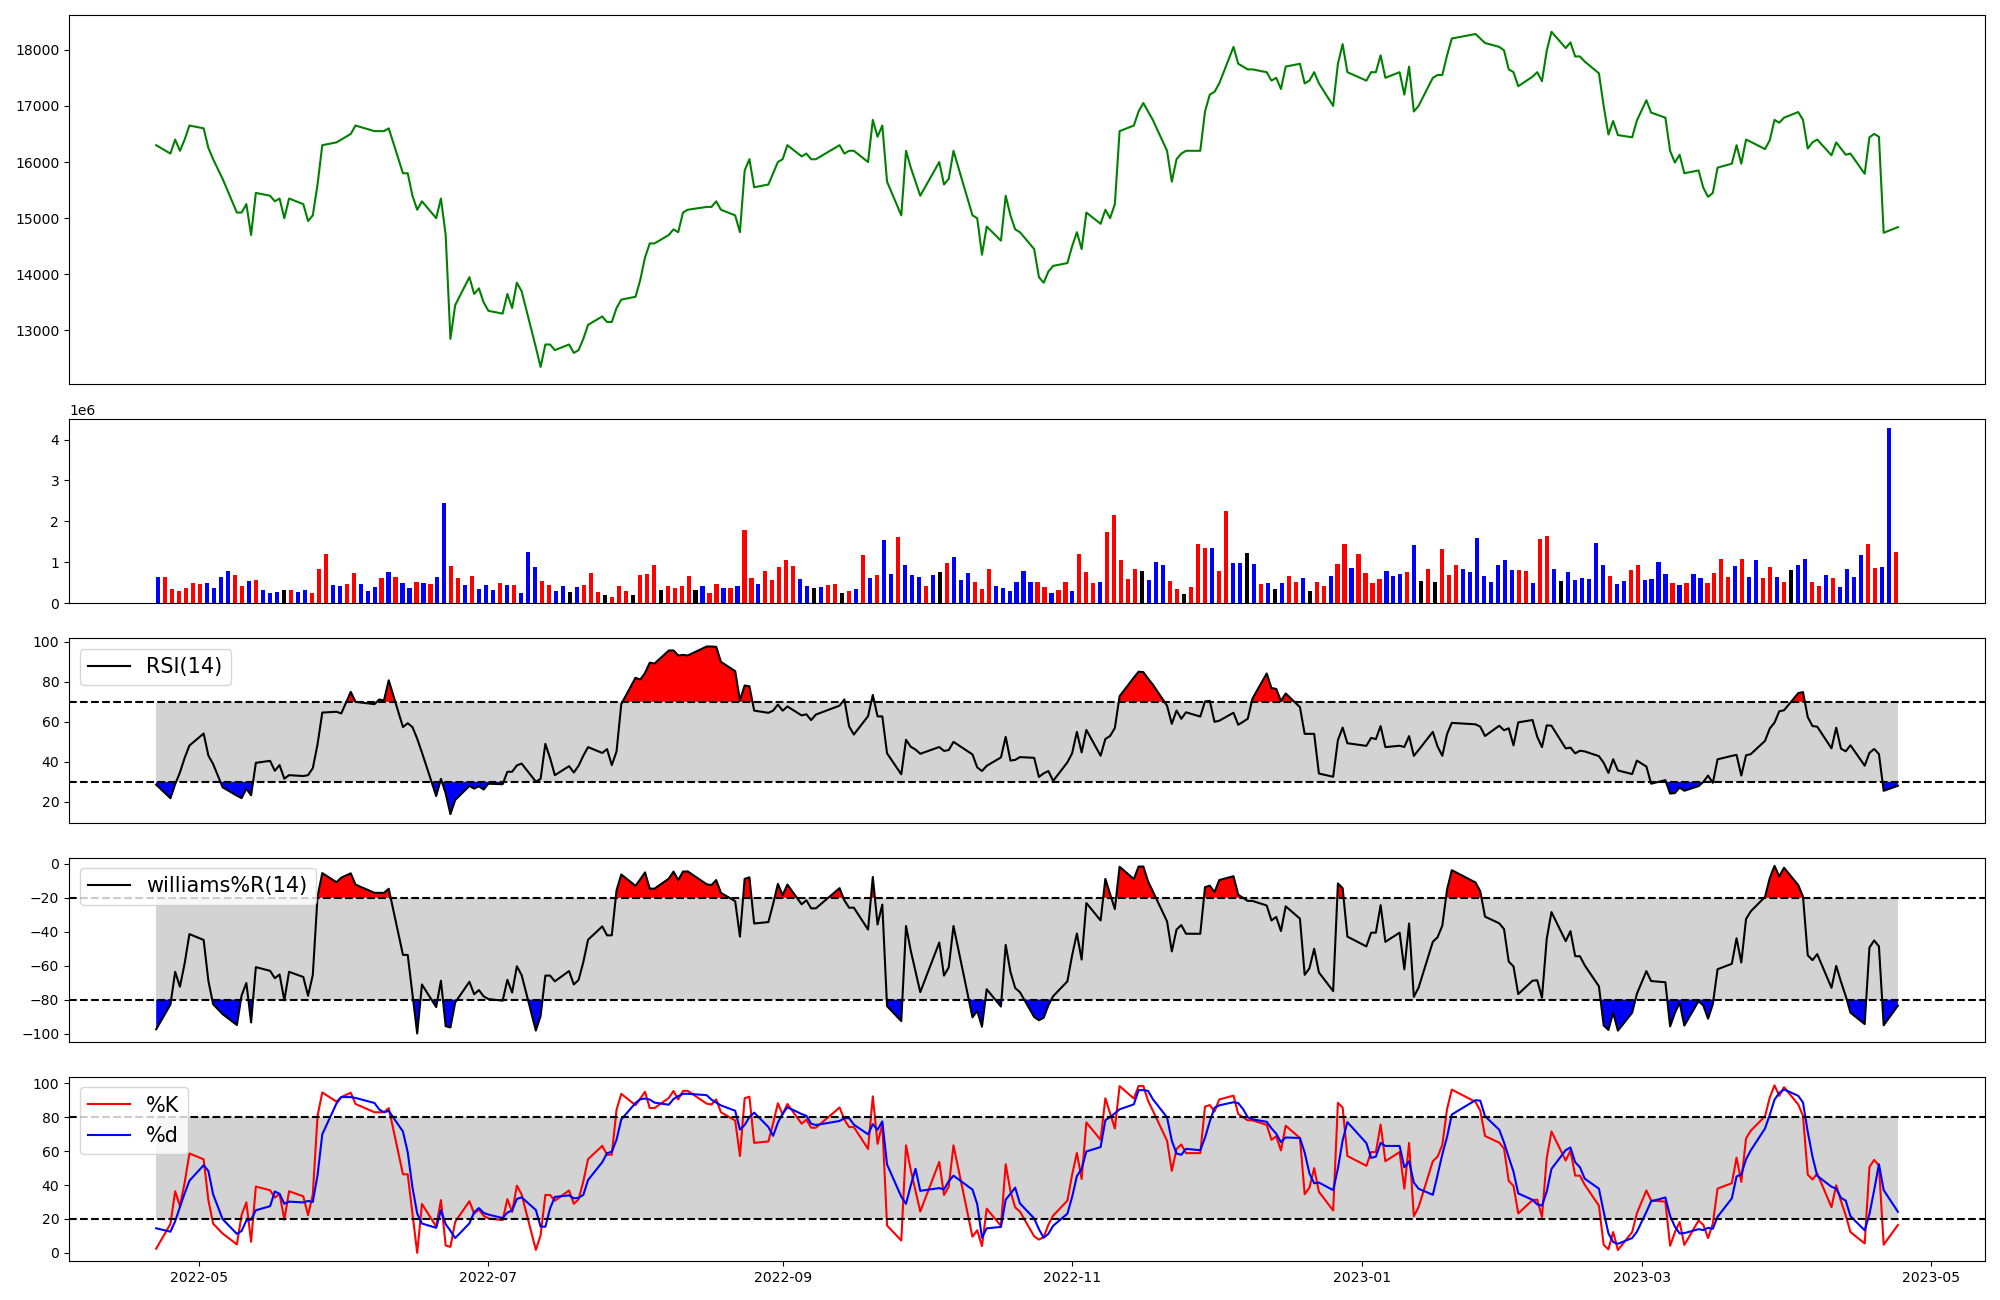Click the RSI(14) legend entry

click(183, 666)
